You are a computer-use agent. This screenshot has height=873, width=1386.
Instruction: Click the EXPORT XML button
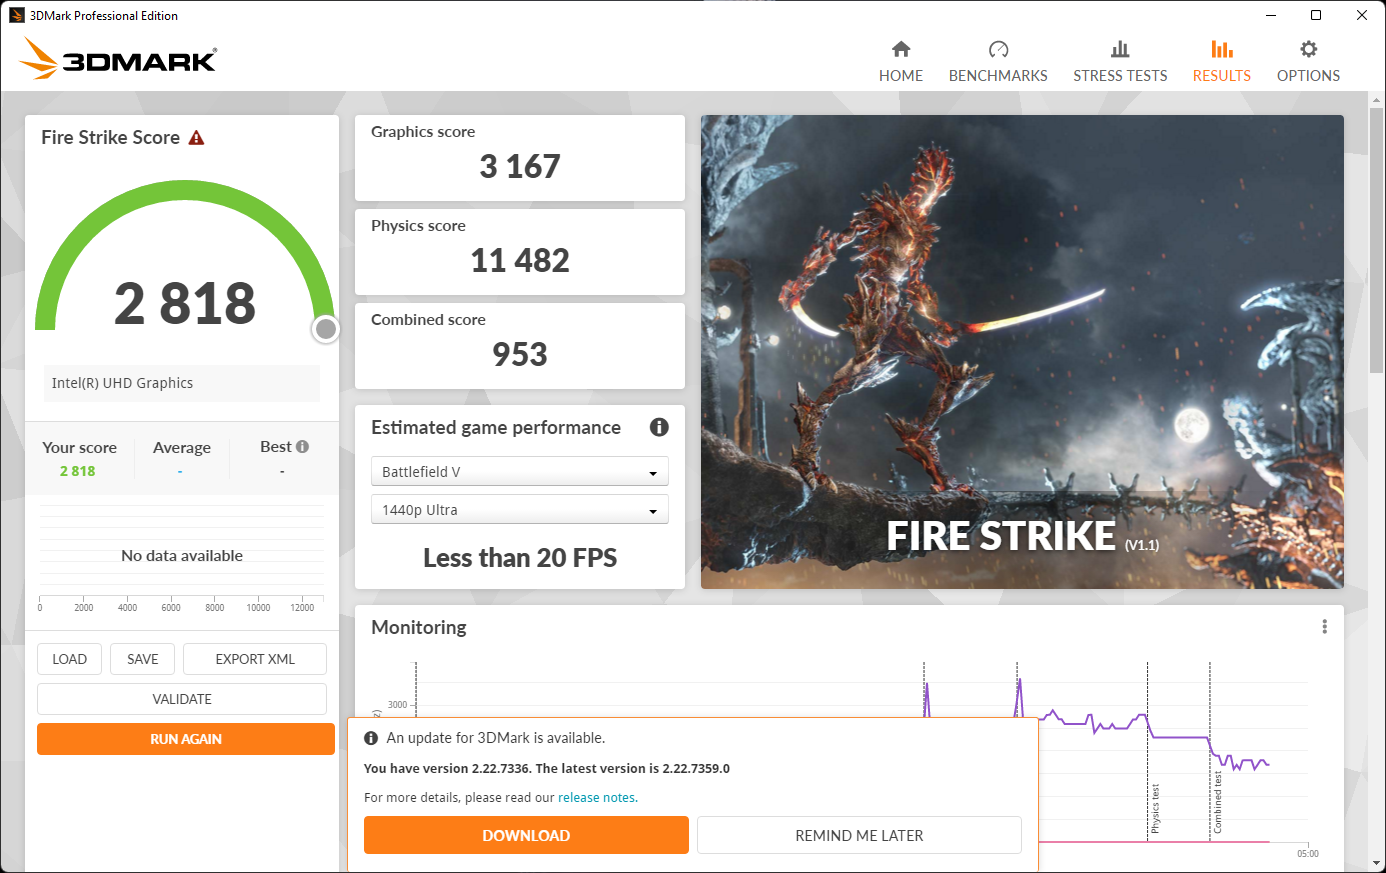[255, 659]
